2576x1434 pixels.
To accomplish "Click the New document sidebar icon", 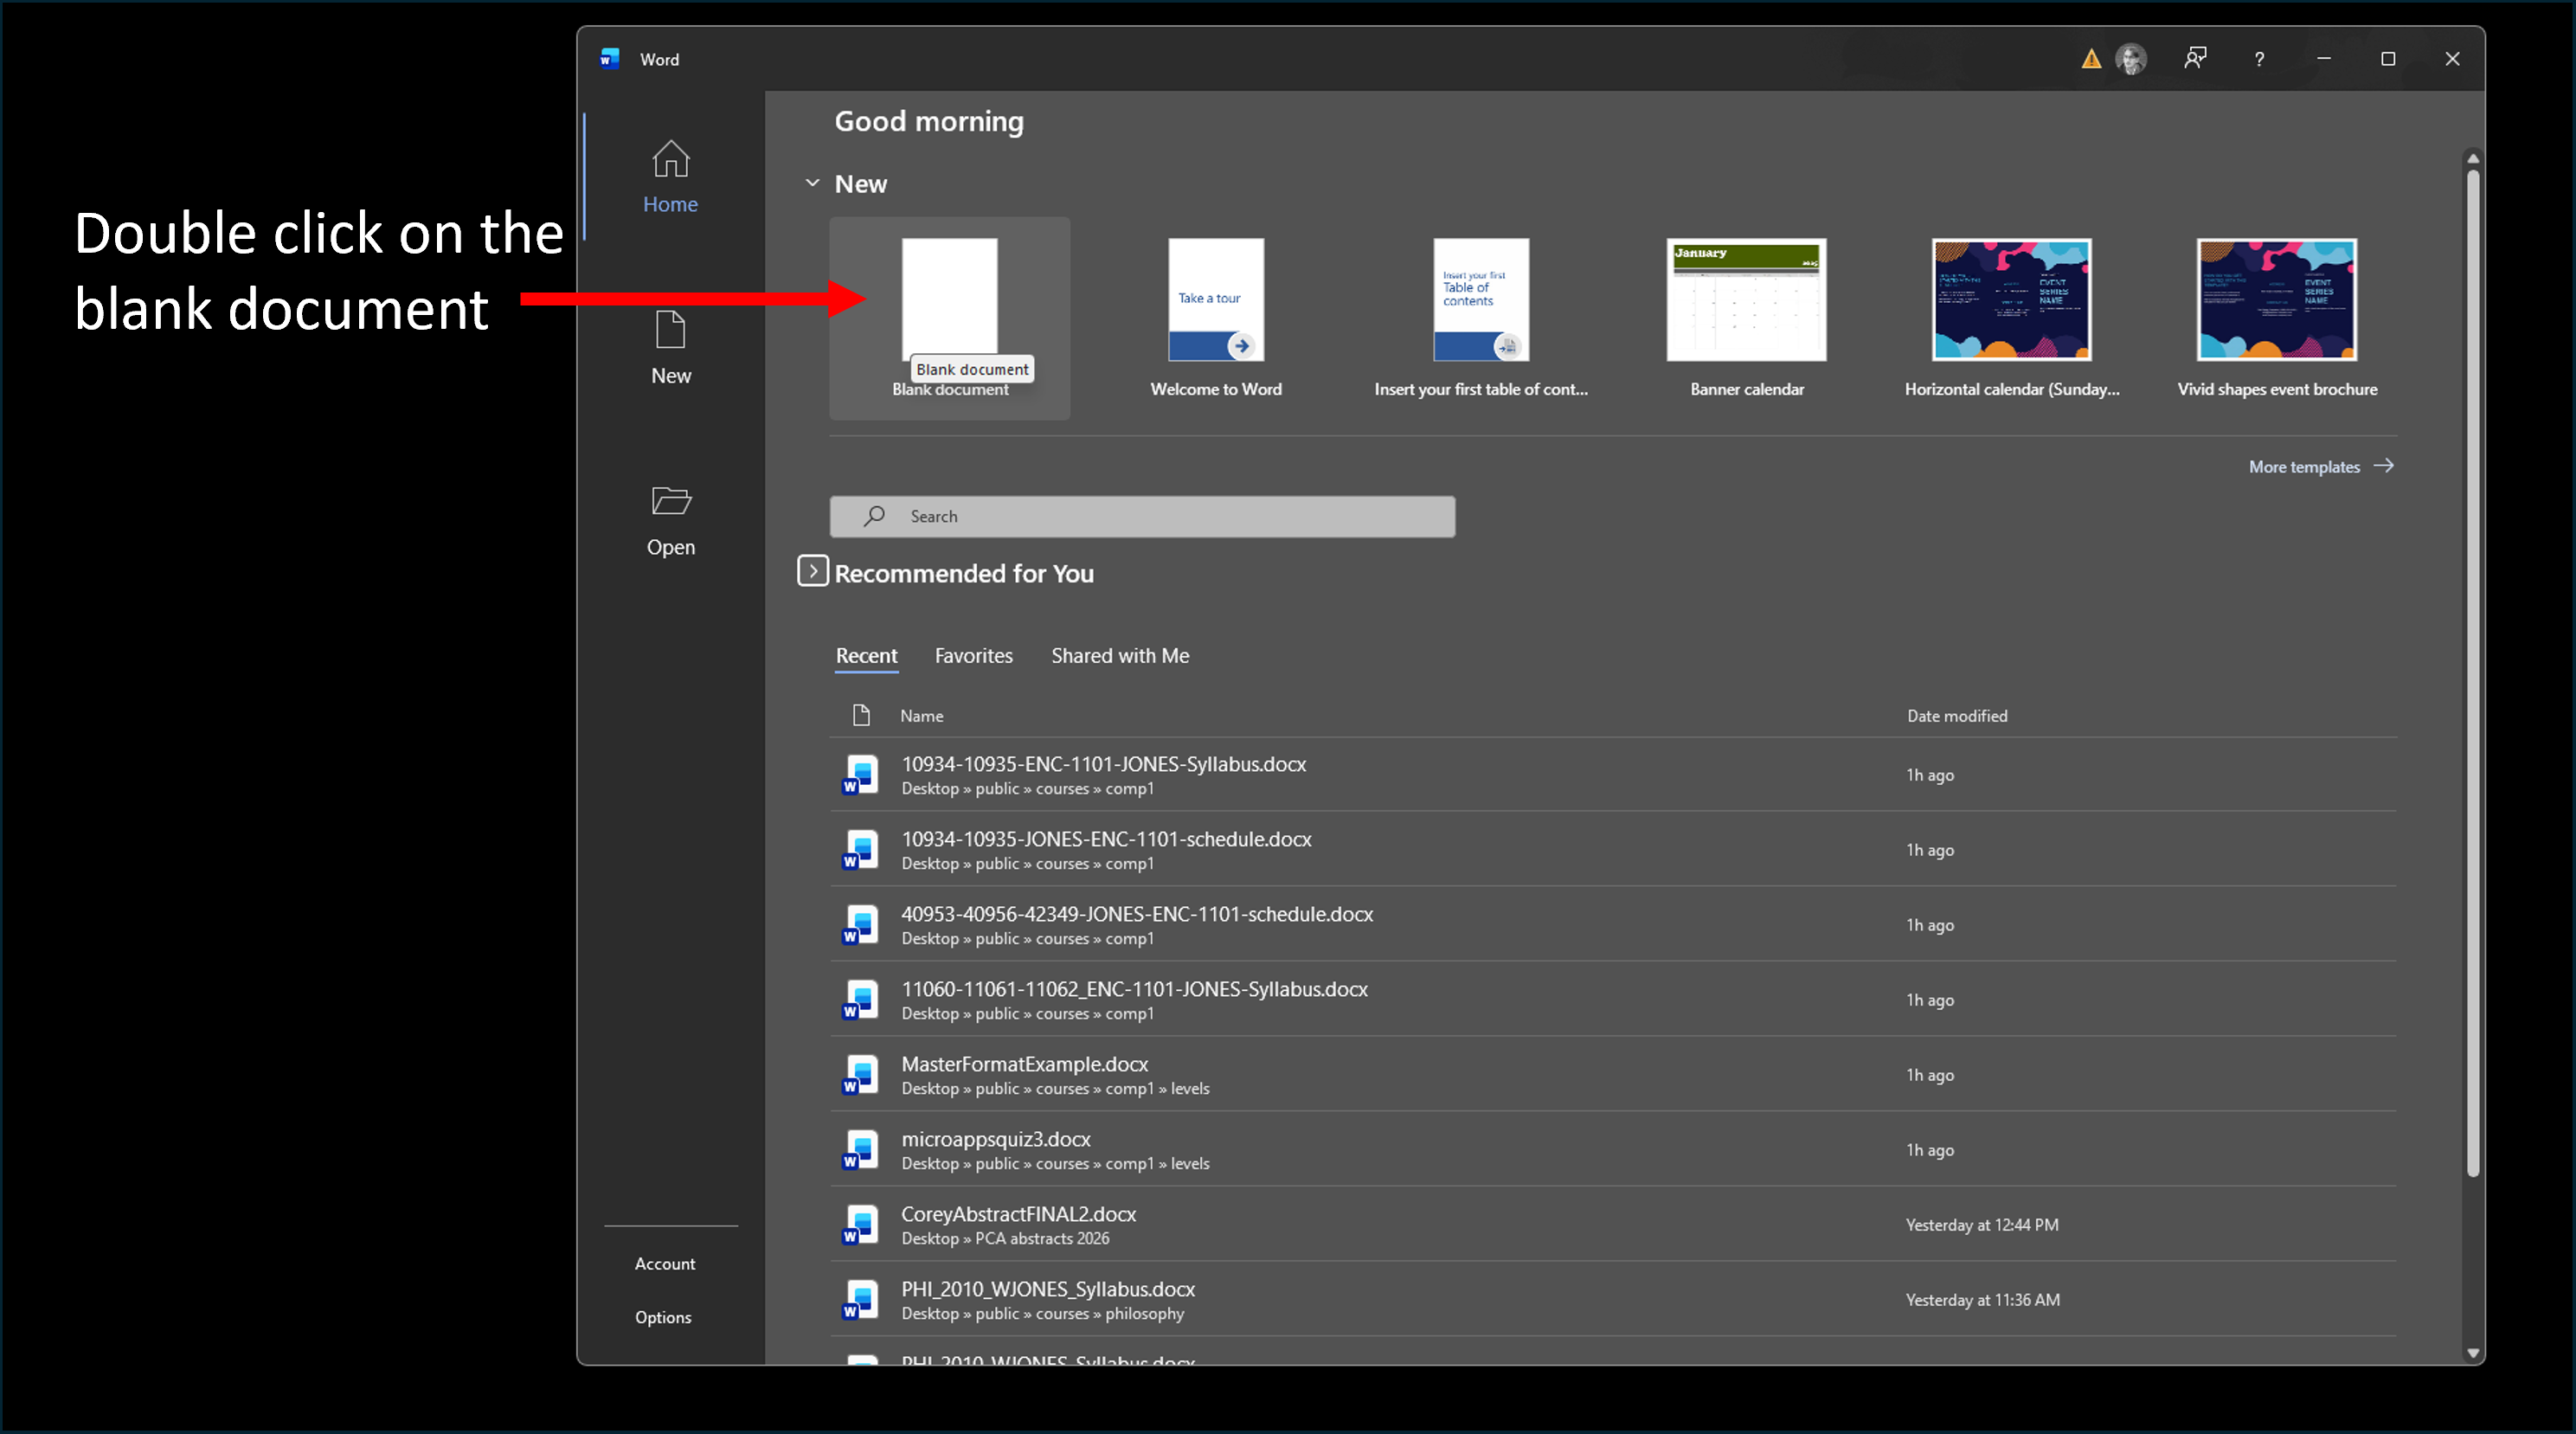I will (x=670, y=330).
